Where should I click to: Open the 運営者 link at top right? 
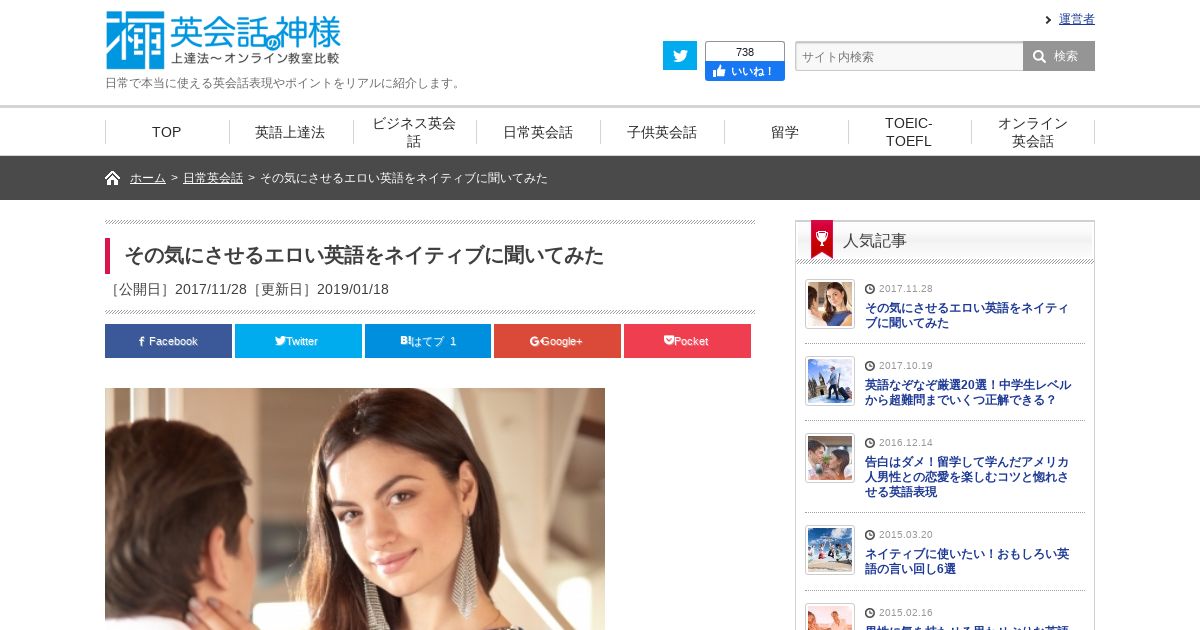pyautogui.click(x=1076, y=19)
